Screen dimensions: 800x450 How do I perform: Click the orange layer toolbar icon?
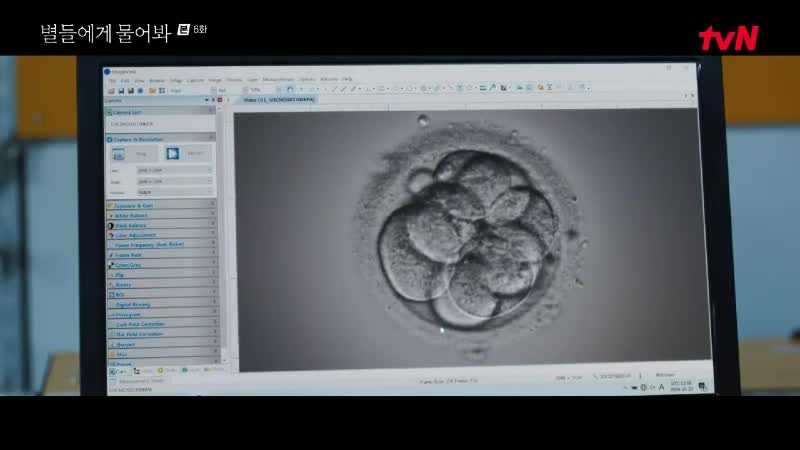tap(540, 87)
